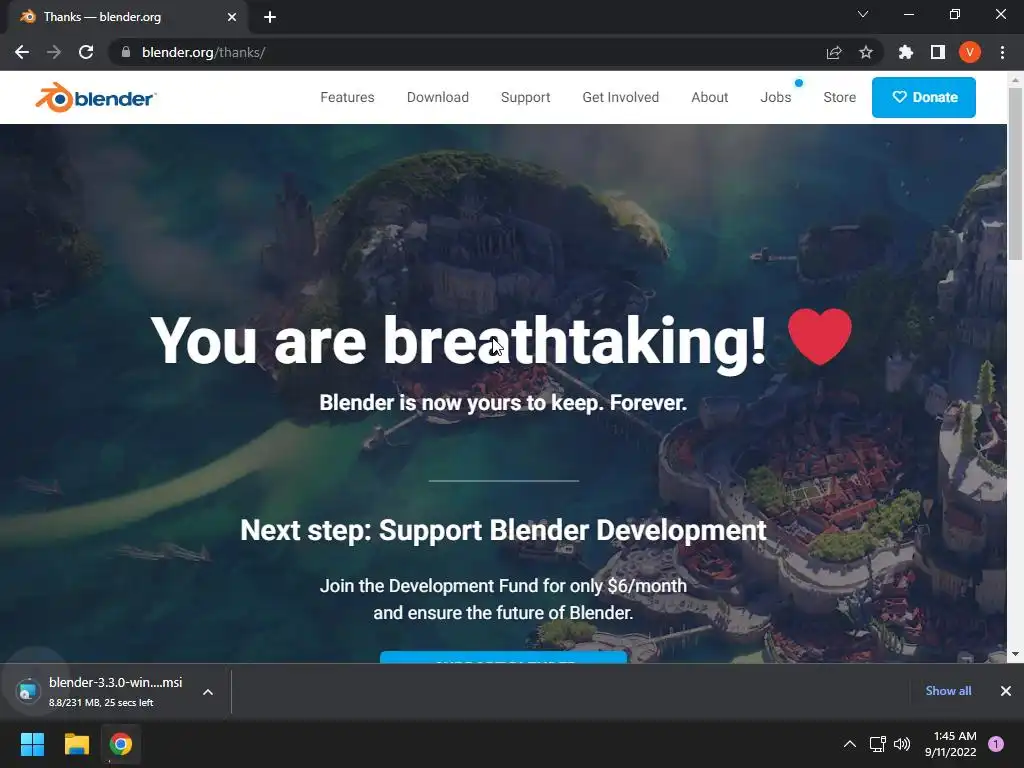Open the Extensions puzzle icon

click(905, 52)
